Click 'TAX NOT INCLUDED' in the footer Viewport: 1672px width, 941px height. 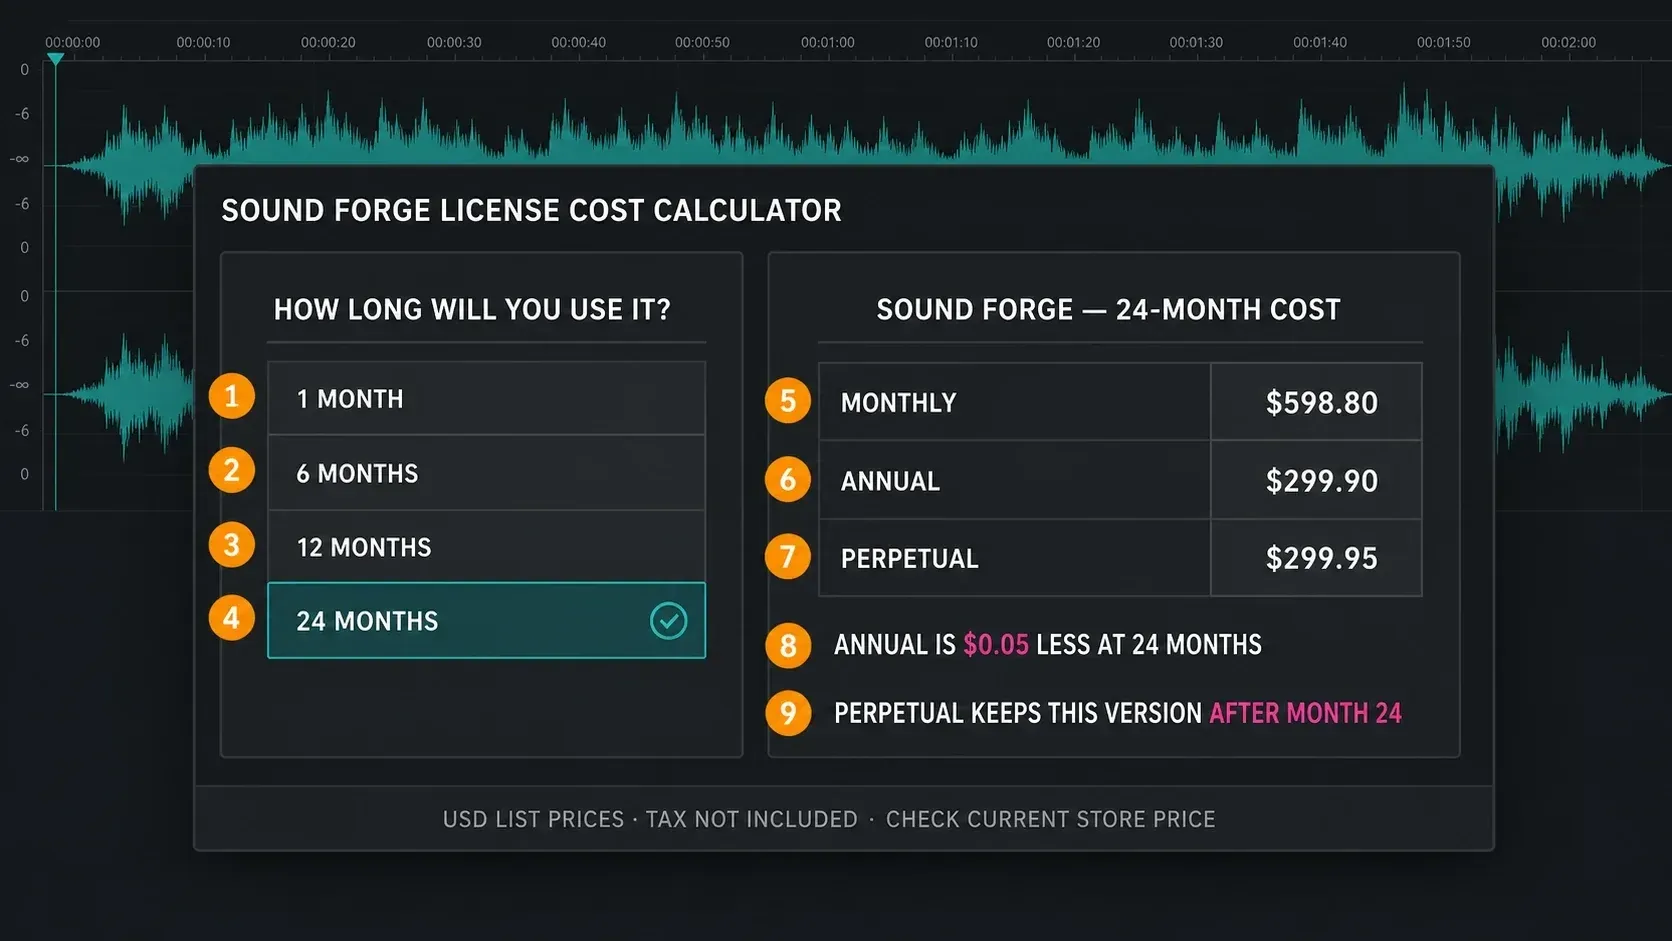(x=751, y=820)
